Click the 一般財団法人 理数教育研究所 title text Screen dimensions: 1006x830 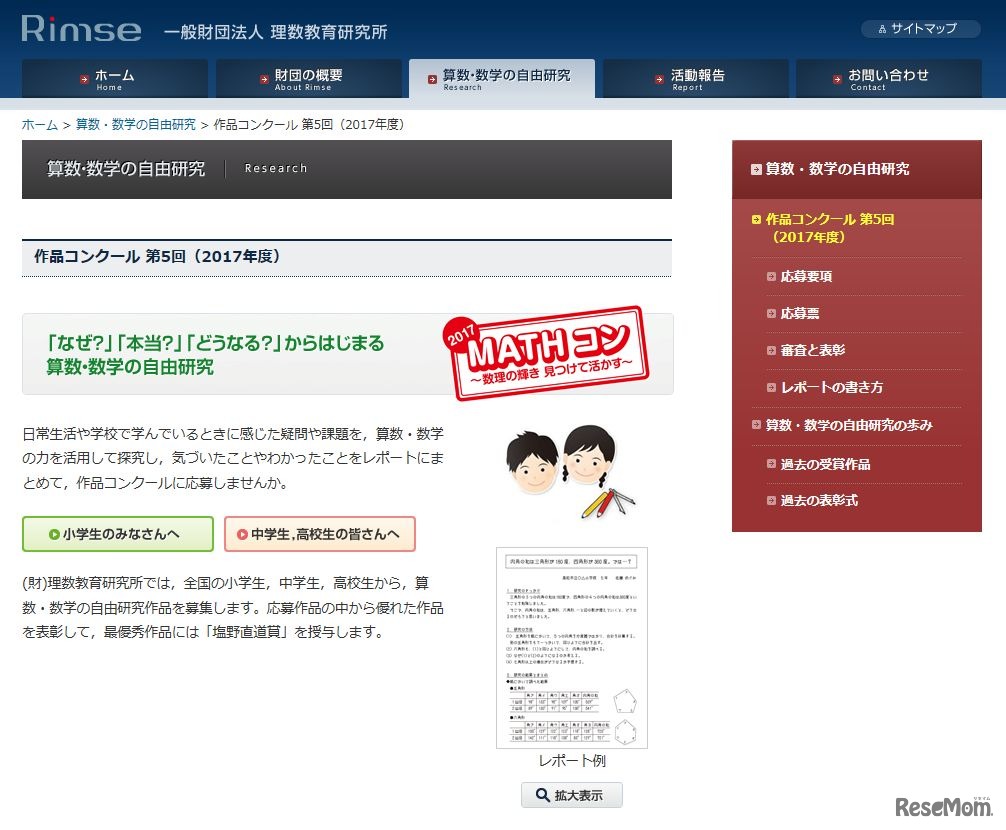point(275,32)
